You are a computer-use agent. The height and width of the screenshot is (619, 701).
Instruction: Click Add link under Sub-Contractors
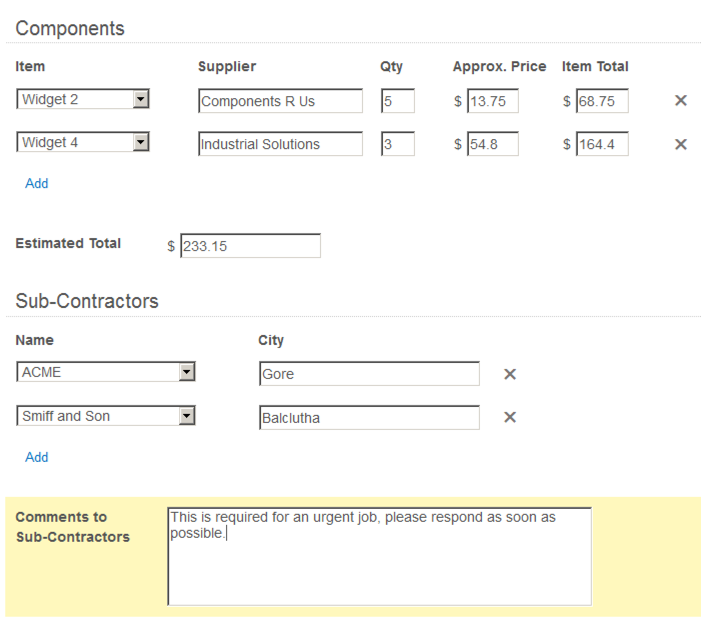[x=37, y=457]
